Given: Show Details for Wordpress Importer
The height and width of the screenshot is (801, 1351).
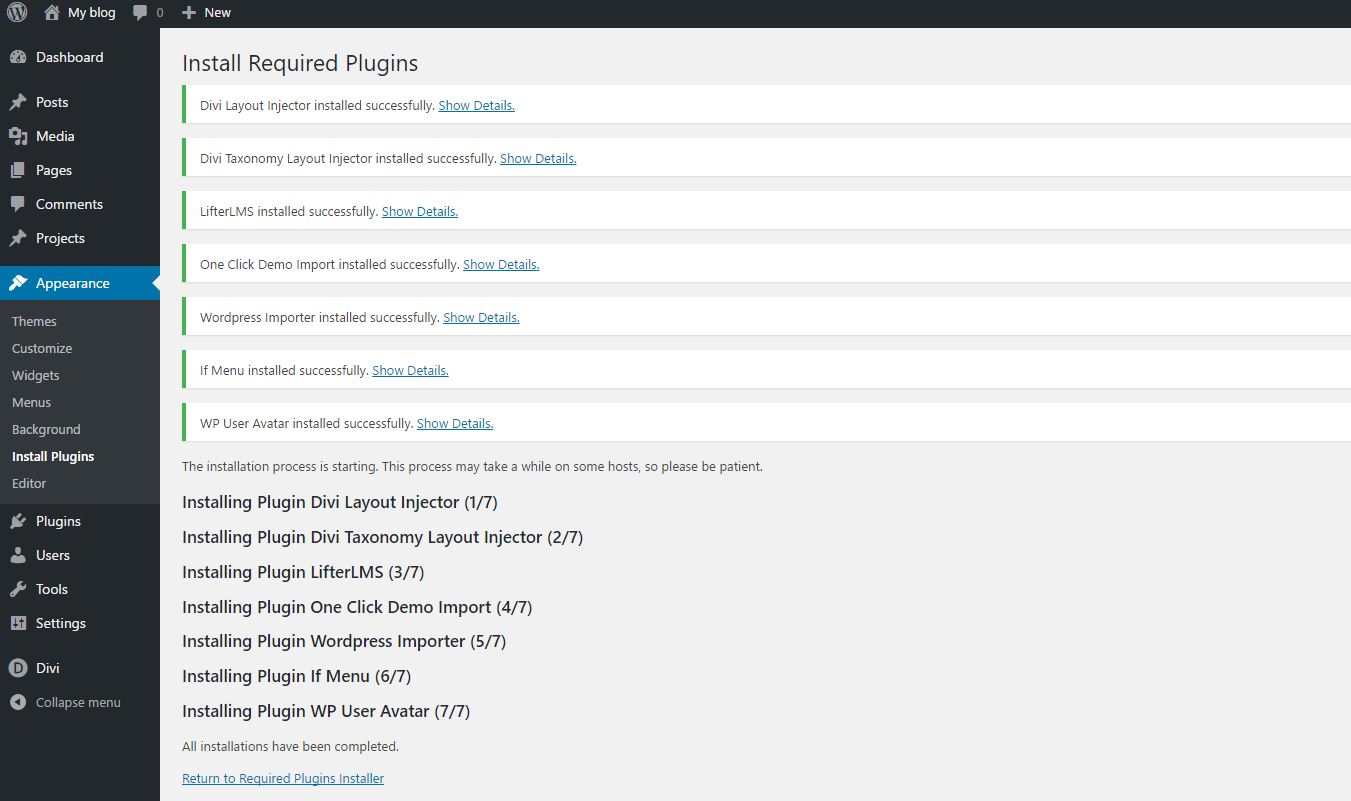Looking at the screenshot, I should (x=481, y=317).
